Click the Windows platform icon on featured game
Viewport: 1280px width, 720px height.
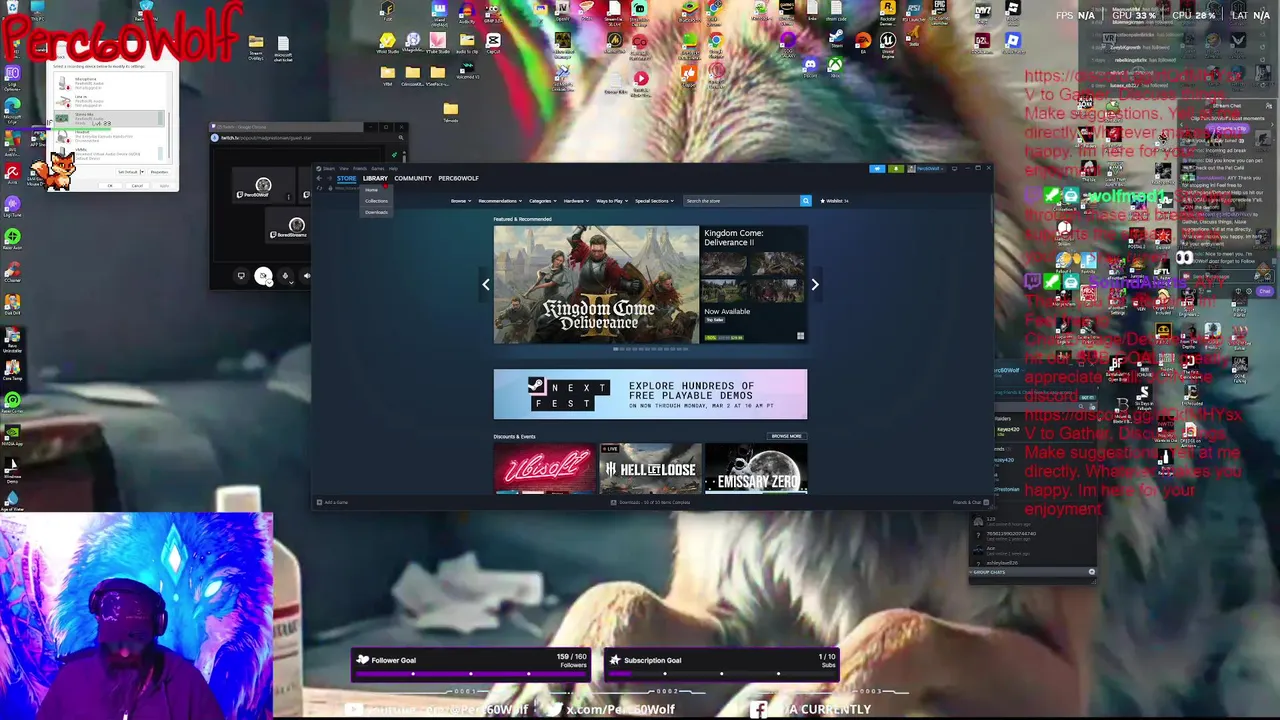(x=800, y=336)
